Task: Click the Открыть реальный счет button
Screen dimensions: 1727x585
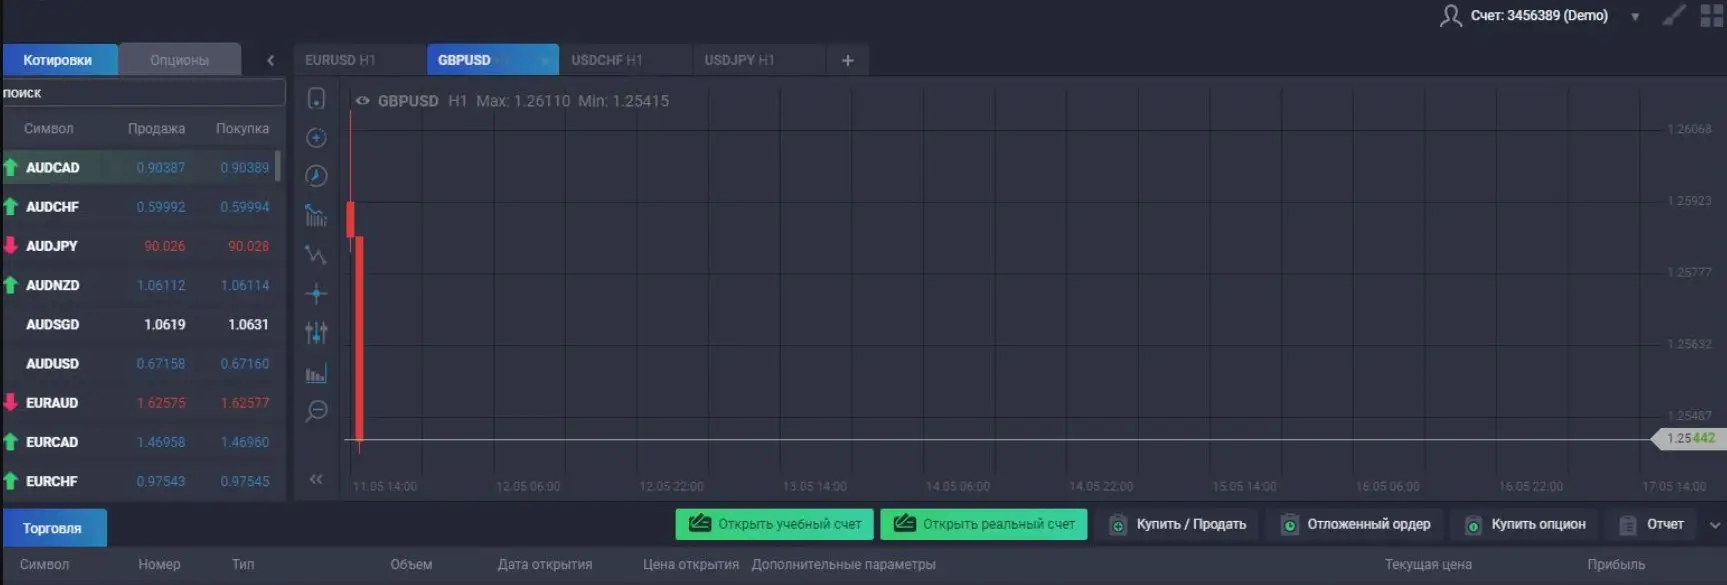Action: coord(983,524)
